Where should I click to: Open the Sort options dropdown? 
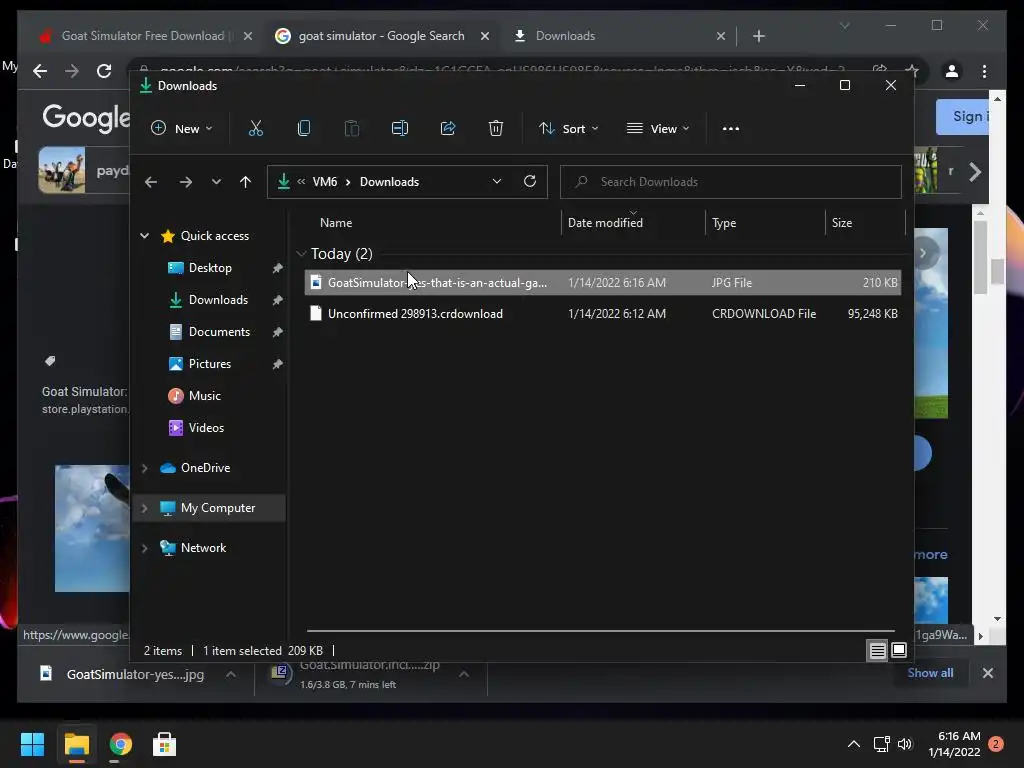click(x=568, y=129)
